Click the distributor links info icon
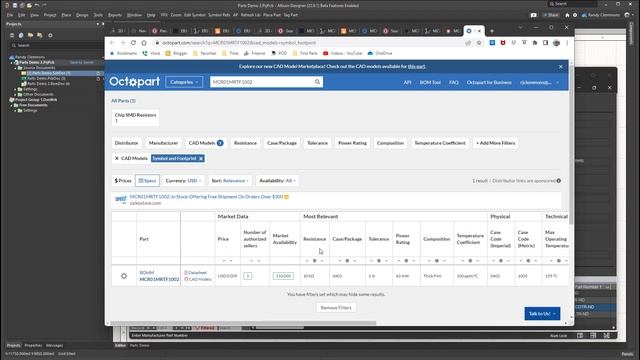 pyautogui.click(x=559, y=180)
